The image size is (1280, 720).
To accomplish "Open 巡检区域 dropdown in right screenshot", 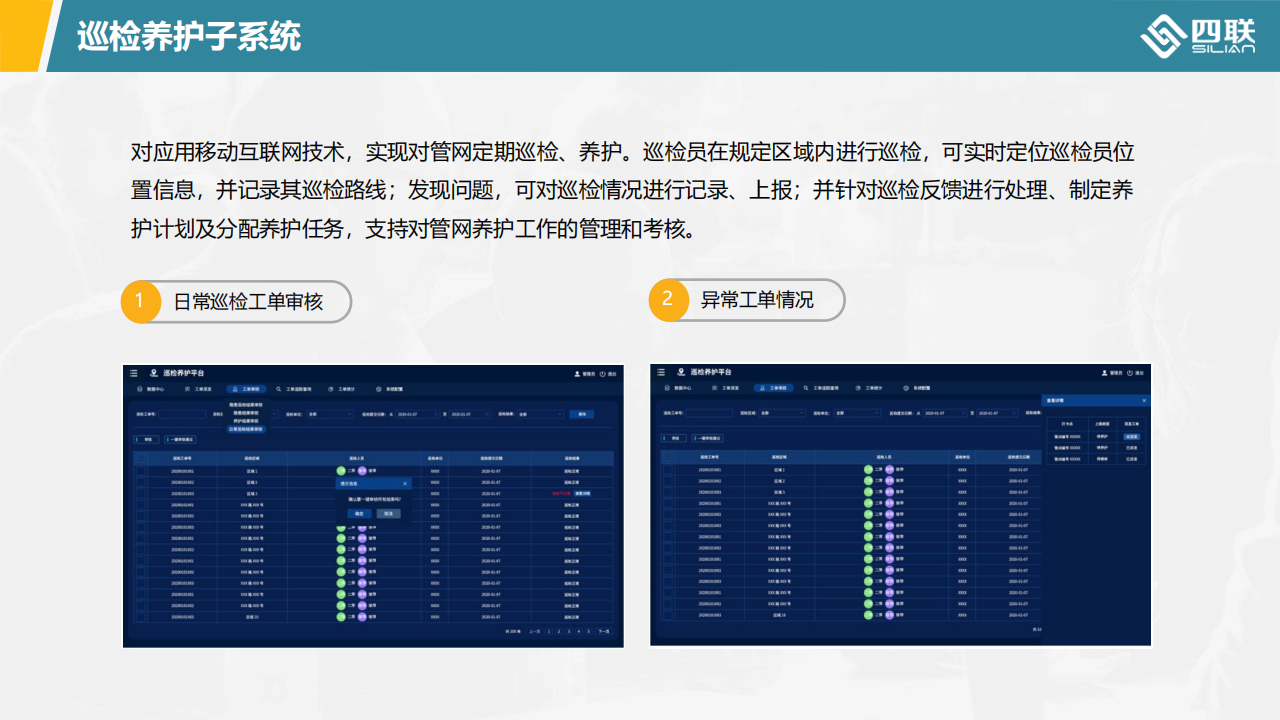I will (782, 413).
